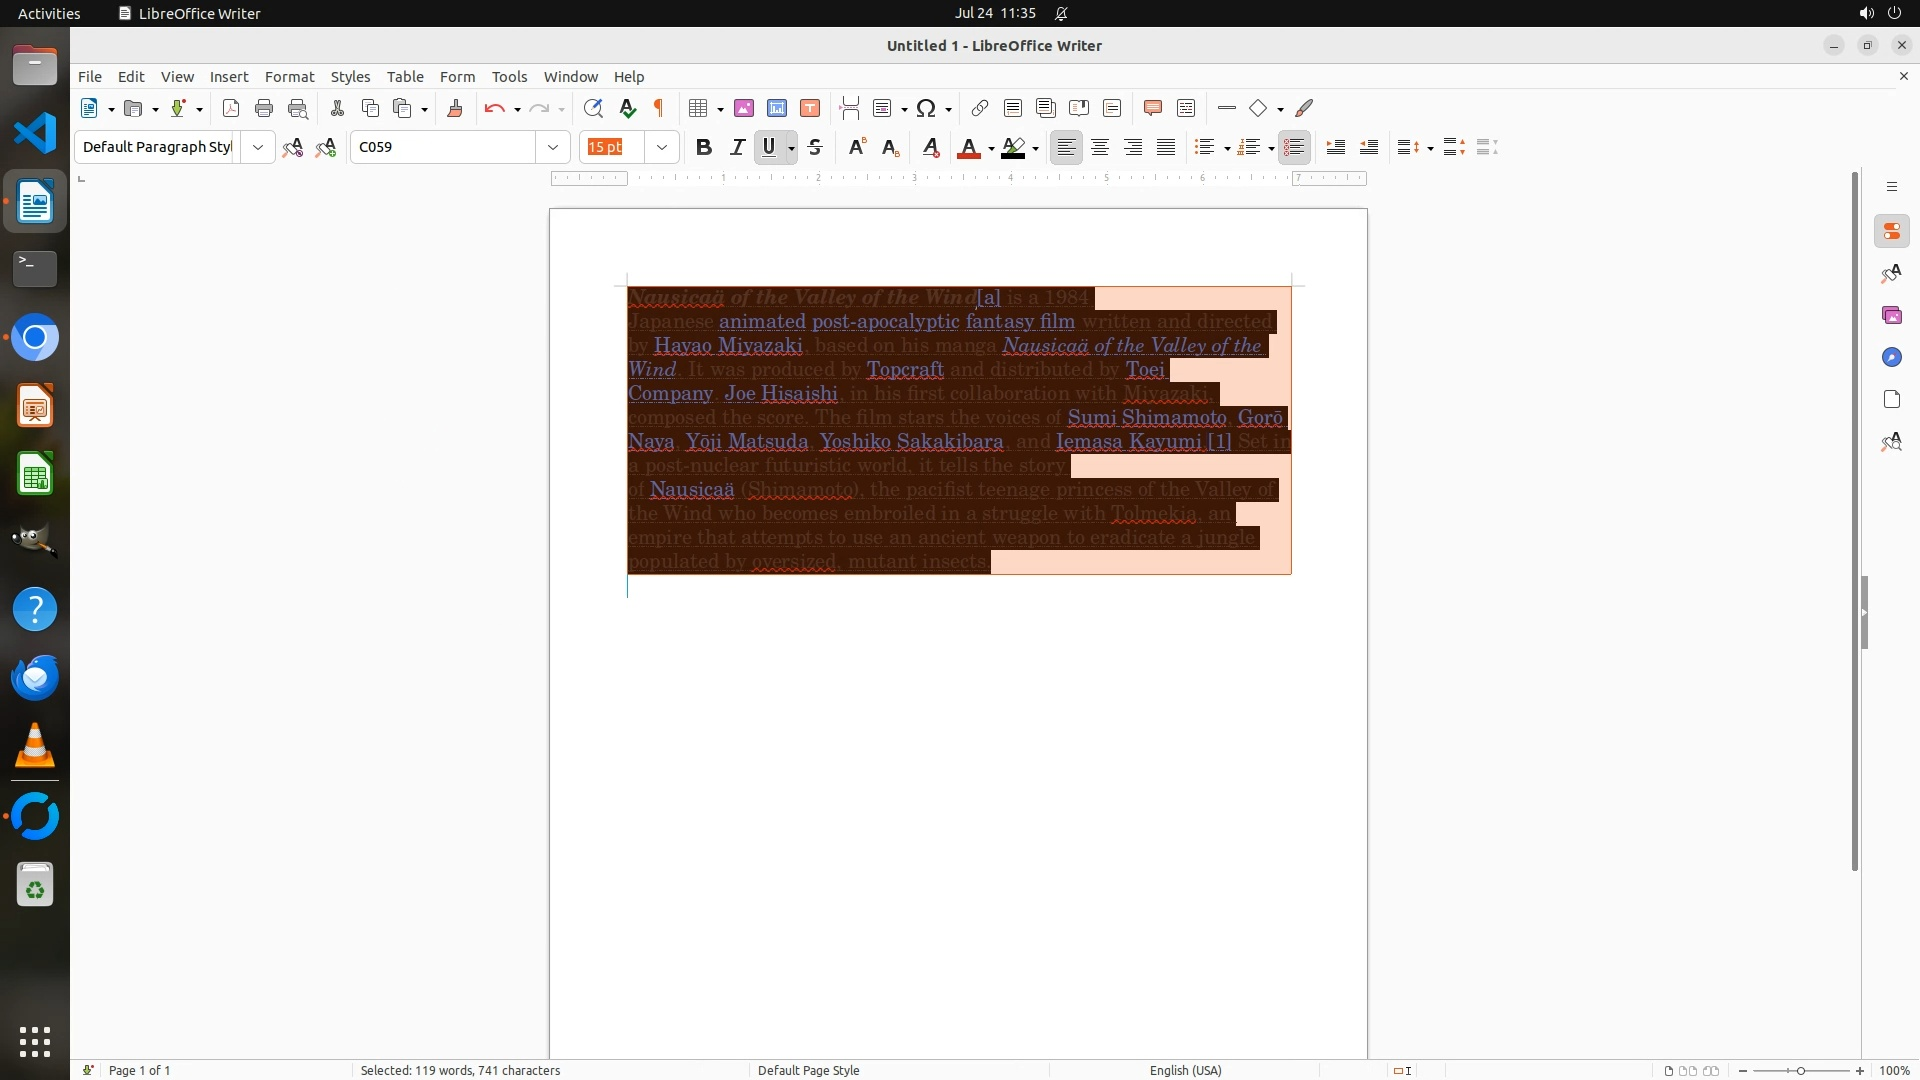Screen dimensions: 1920x1080
Task: Open the Navigator compass icon in sidebar
Action: pos(1891,357)
